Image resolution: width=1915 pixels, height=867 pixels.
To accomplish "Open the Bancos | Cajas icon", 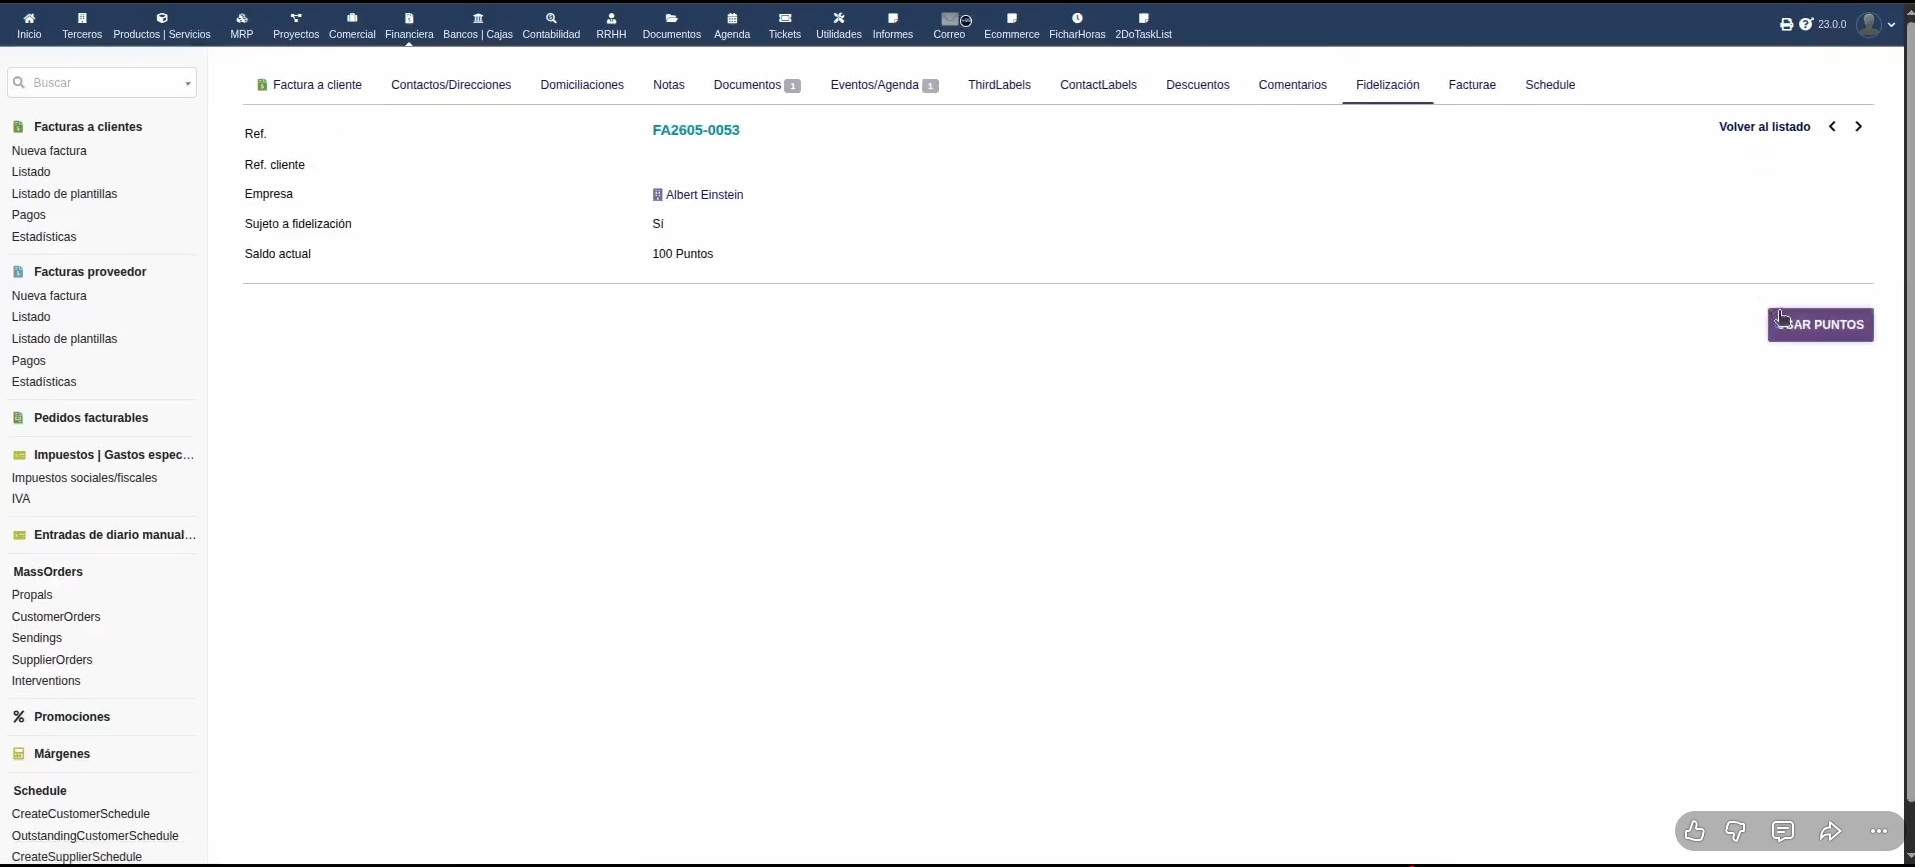I will (x=478, y=18).
